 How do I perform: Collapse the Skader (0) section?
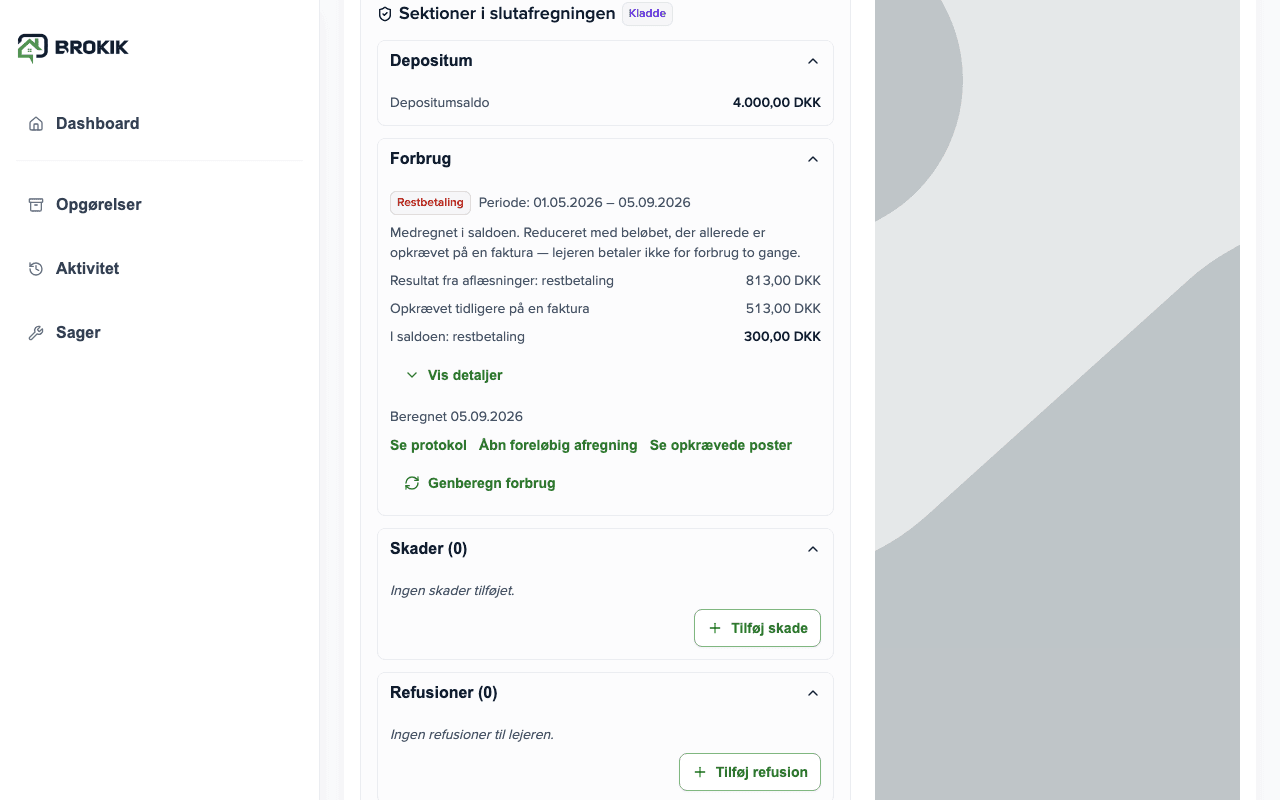click(813, 549)
